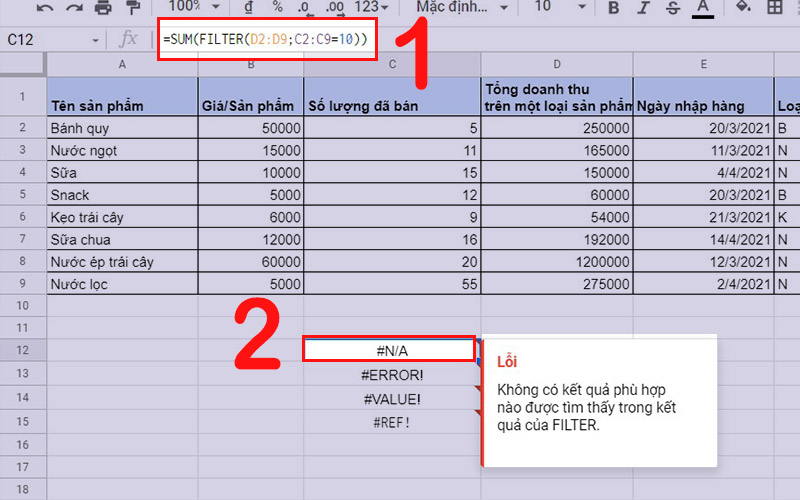
Task: Open the 'Mặc định' font menu
Action: coord(457,7)
